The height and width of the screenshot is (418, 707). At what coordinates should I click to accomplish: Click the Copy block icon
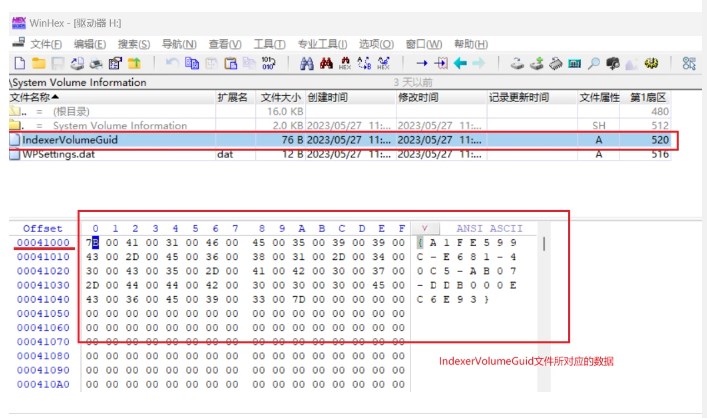pyautogui.click(x=192, y=63)
